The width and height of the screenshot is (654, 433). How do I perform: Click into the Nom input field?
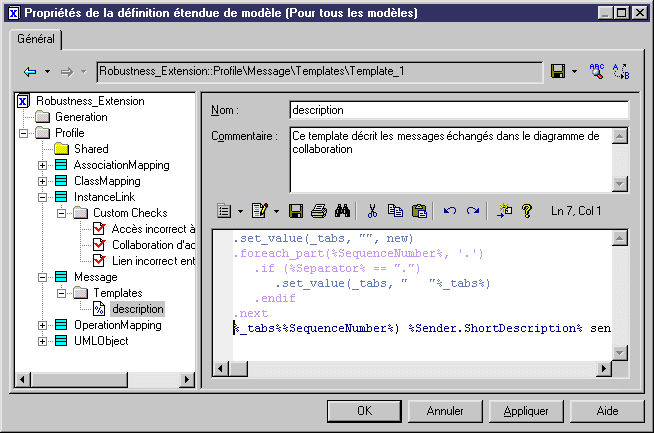click(x=458, y=109)
